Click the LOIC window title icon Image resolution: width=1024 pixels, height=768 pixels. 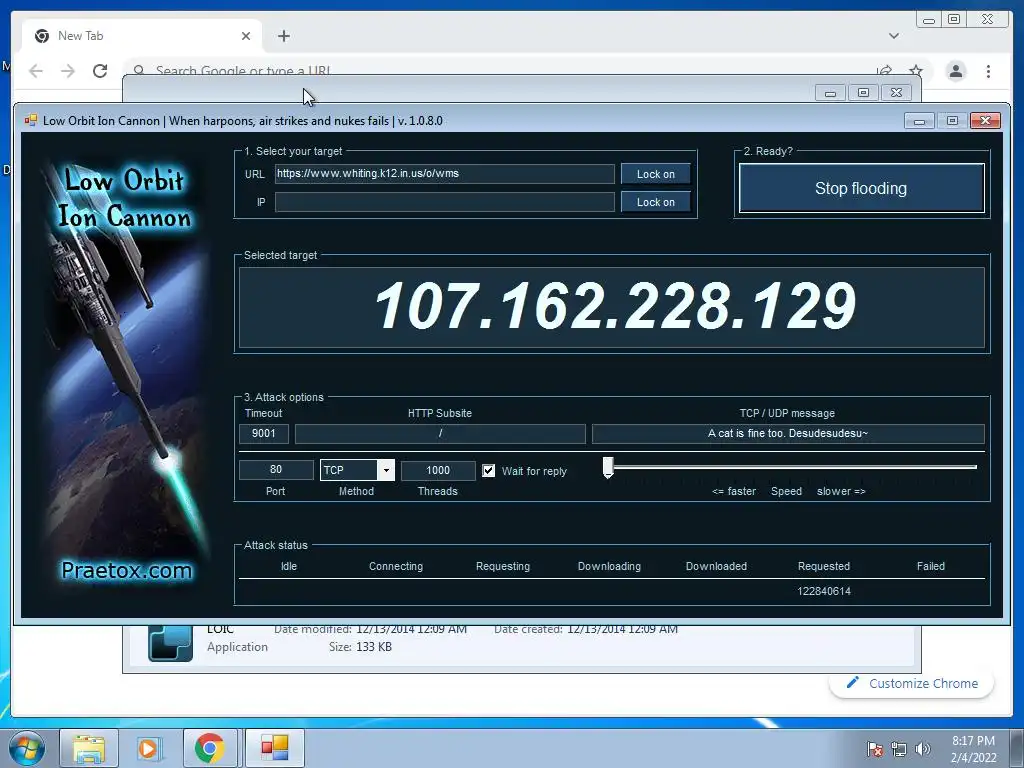pyautogui.click(x=31, y=120)
